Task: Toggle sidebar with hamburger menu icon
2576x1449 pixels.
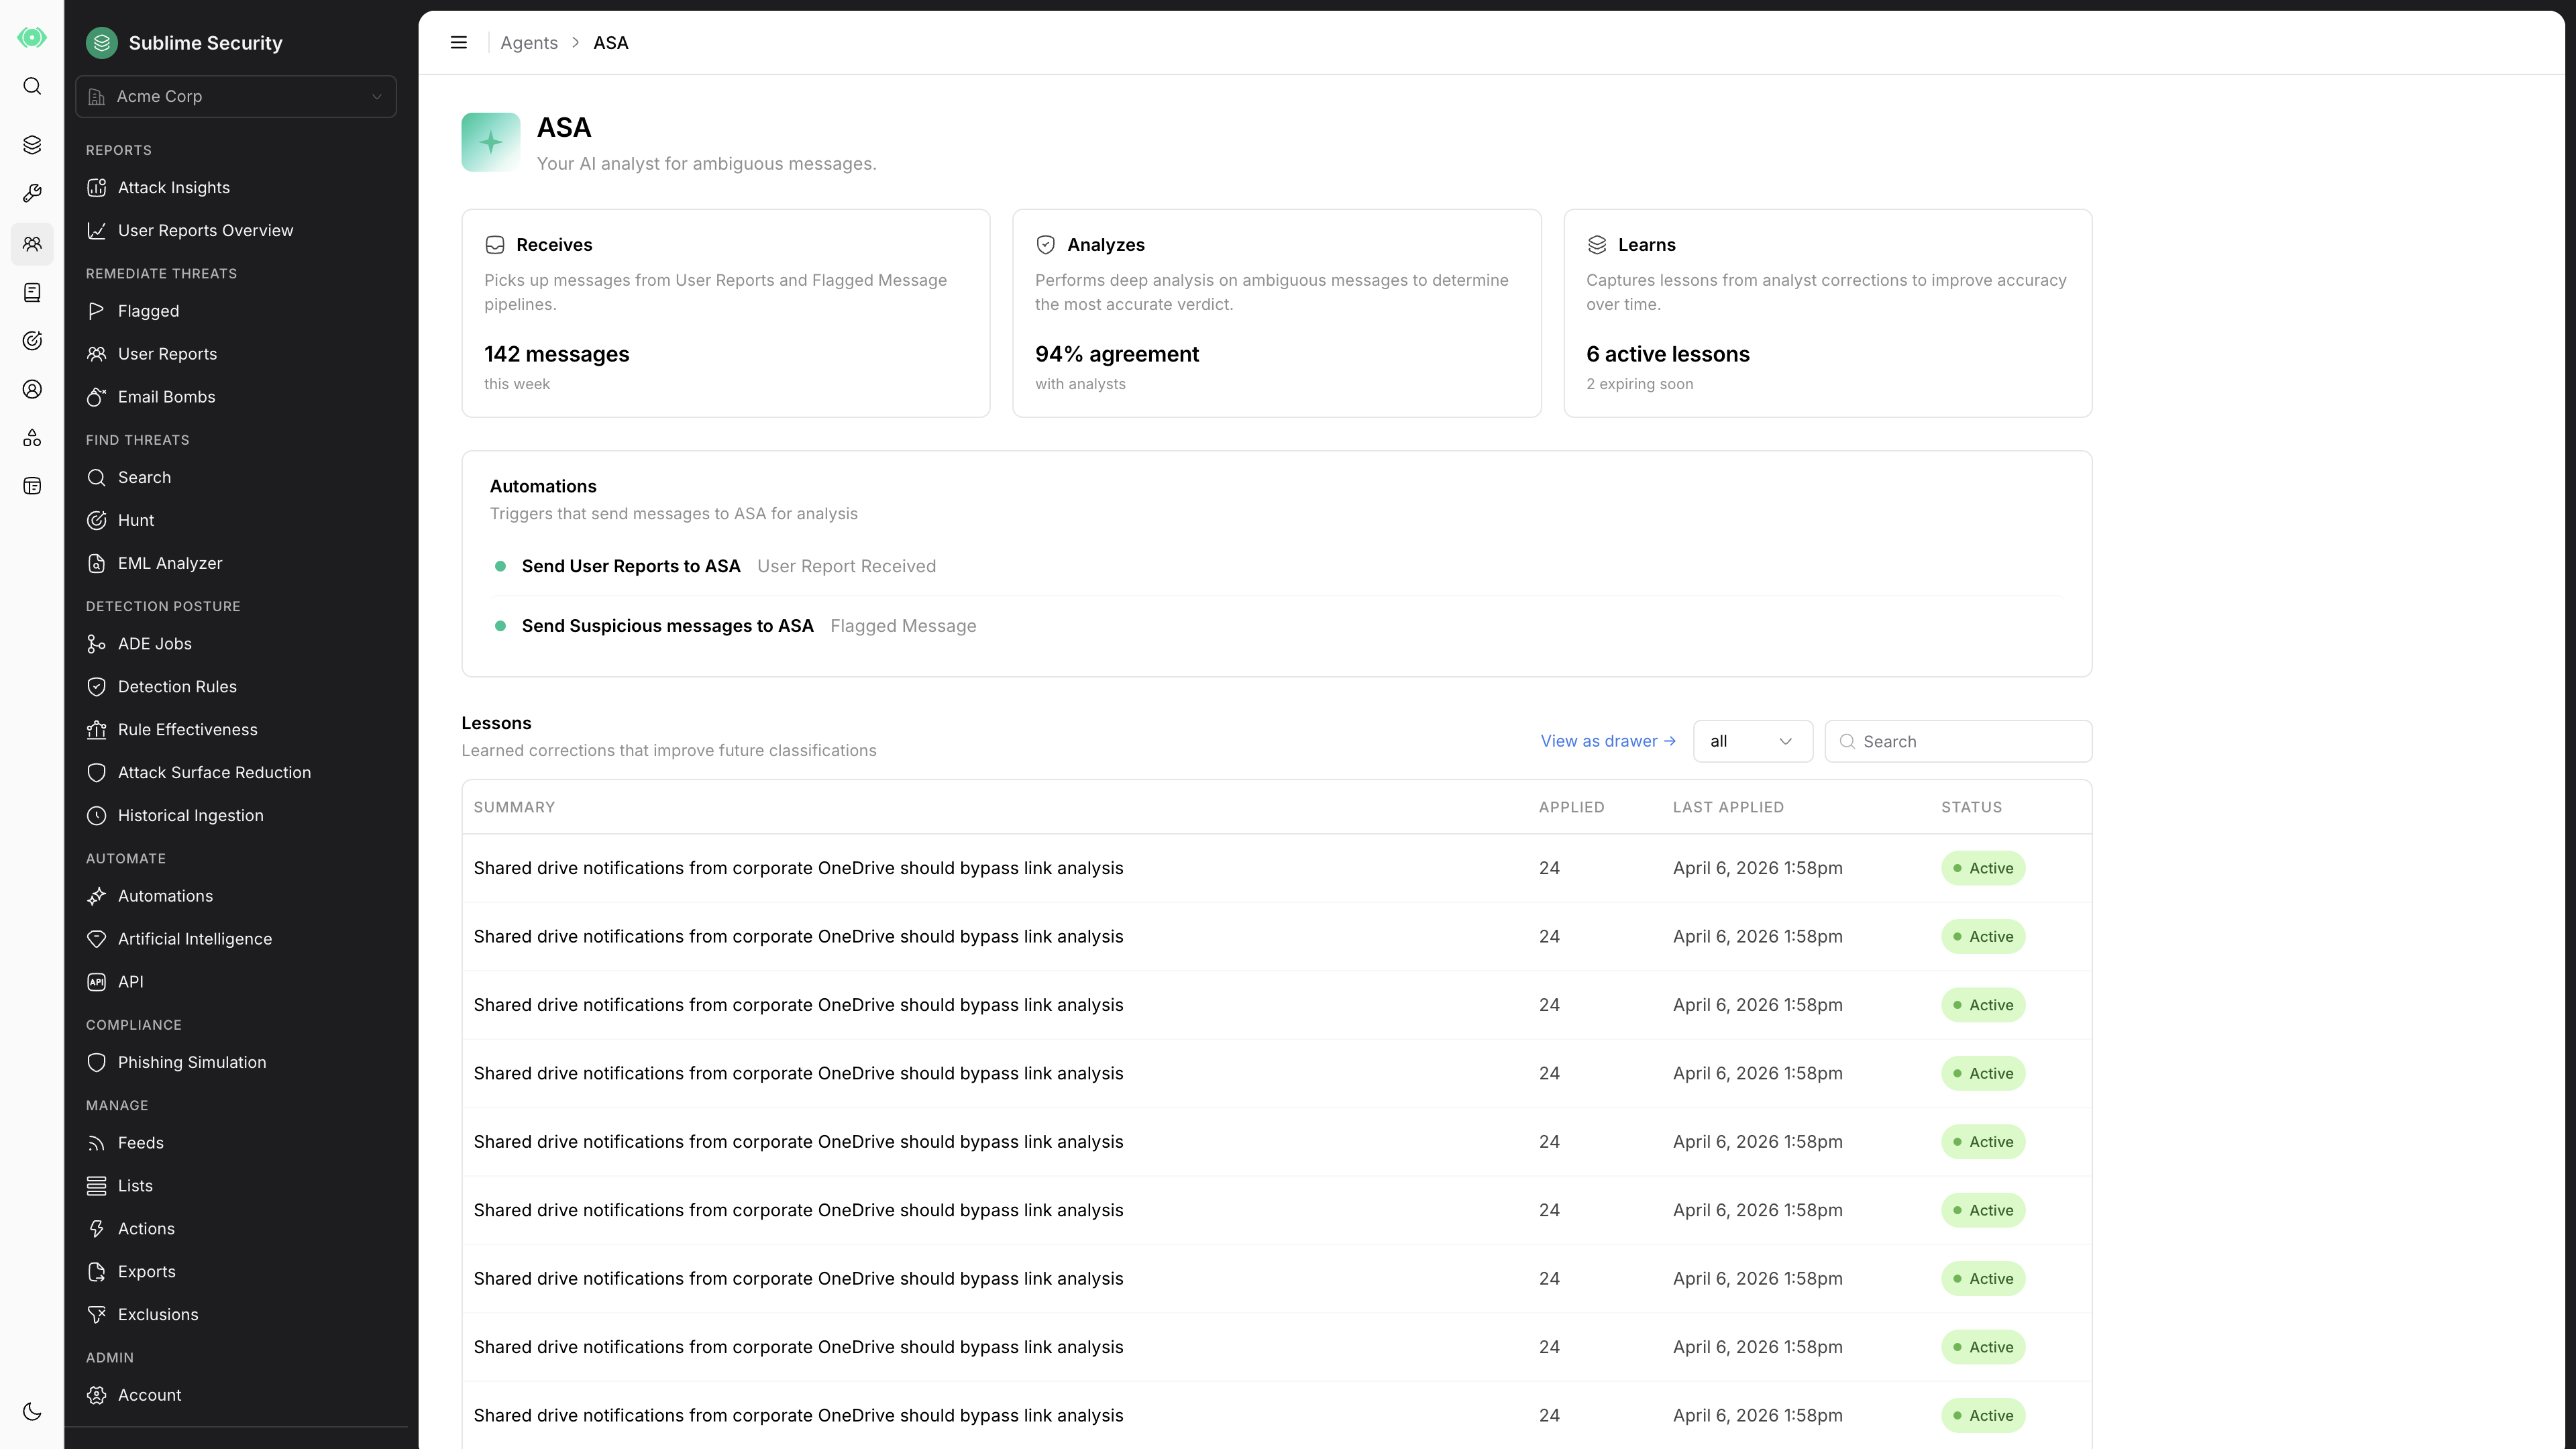Action: (459, 43)
